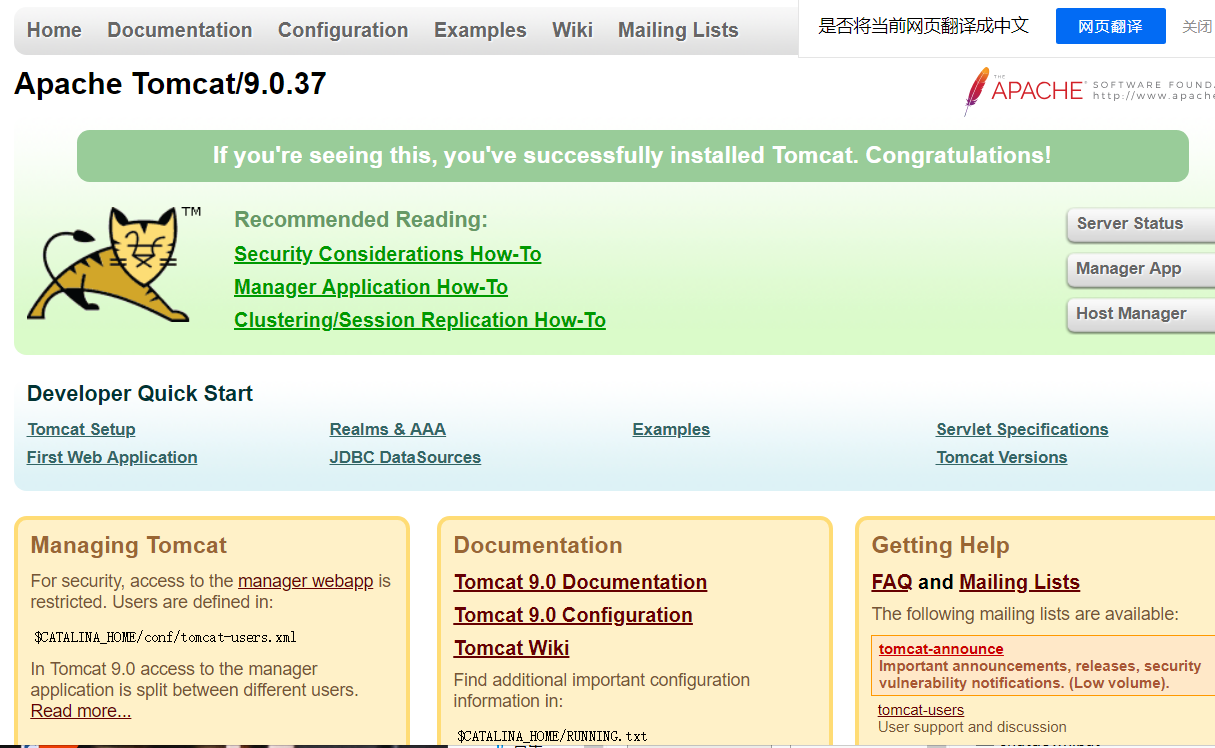This screenshot has width=1215, height=748.
Task: Visit the Realms & AAA link
Action: [x=388, y=429]
